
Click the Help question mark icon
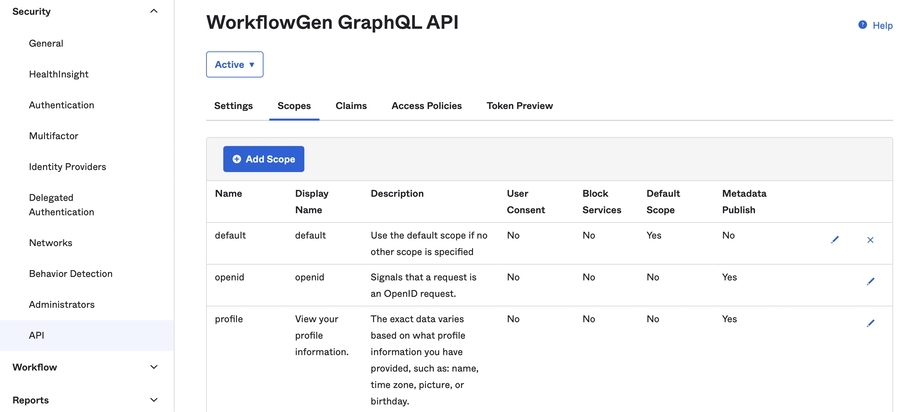pyautogui.click(x=863, y=25)
